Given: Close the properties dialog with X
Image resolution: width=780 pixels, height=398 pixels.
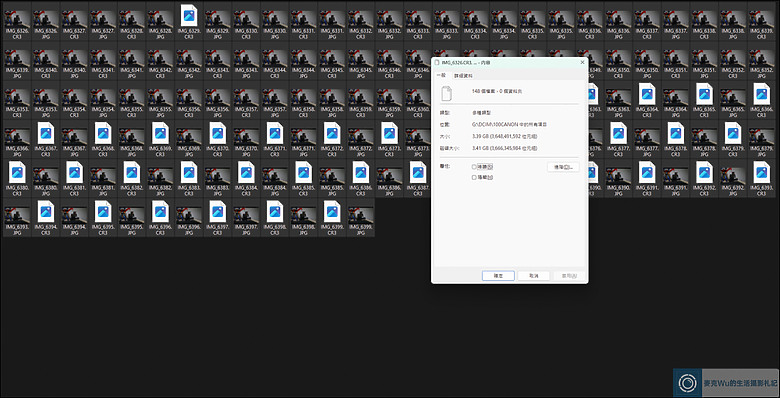Looking at the screenshot, I should [582, 63].
